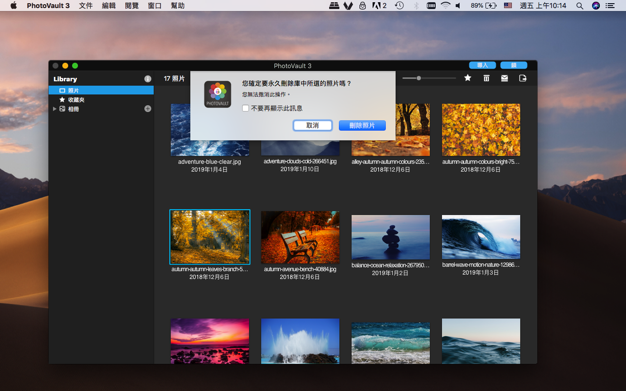Open the 幫助 menu

click(x=178, y=6)
